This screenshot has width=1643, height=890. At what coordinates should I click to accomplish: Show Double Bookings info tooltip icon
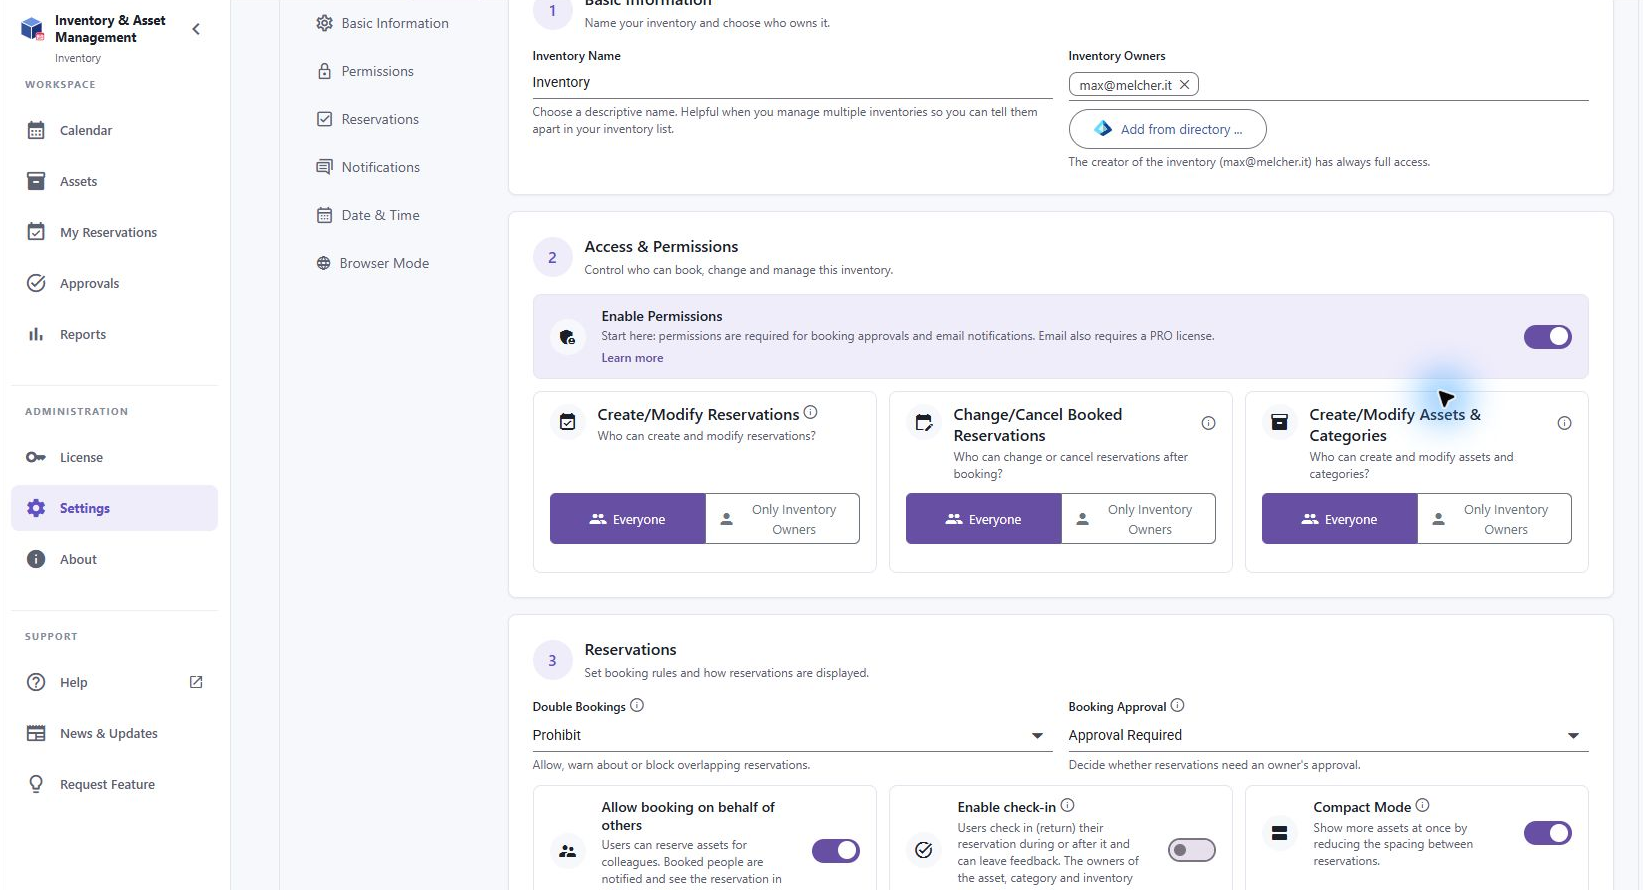(x=637, y=705)
